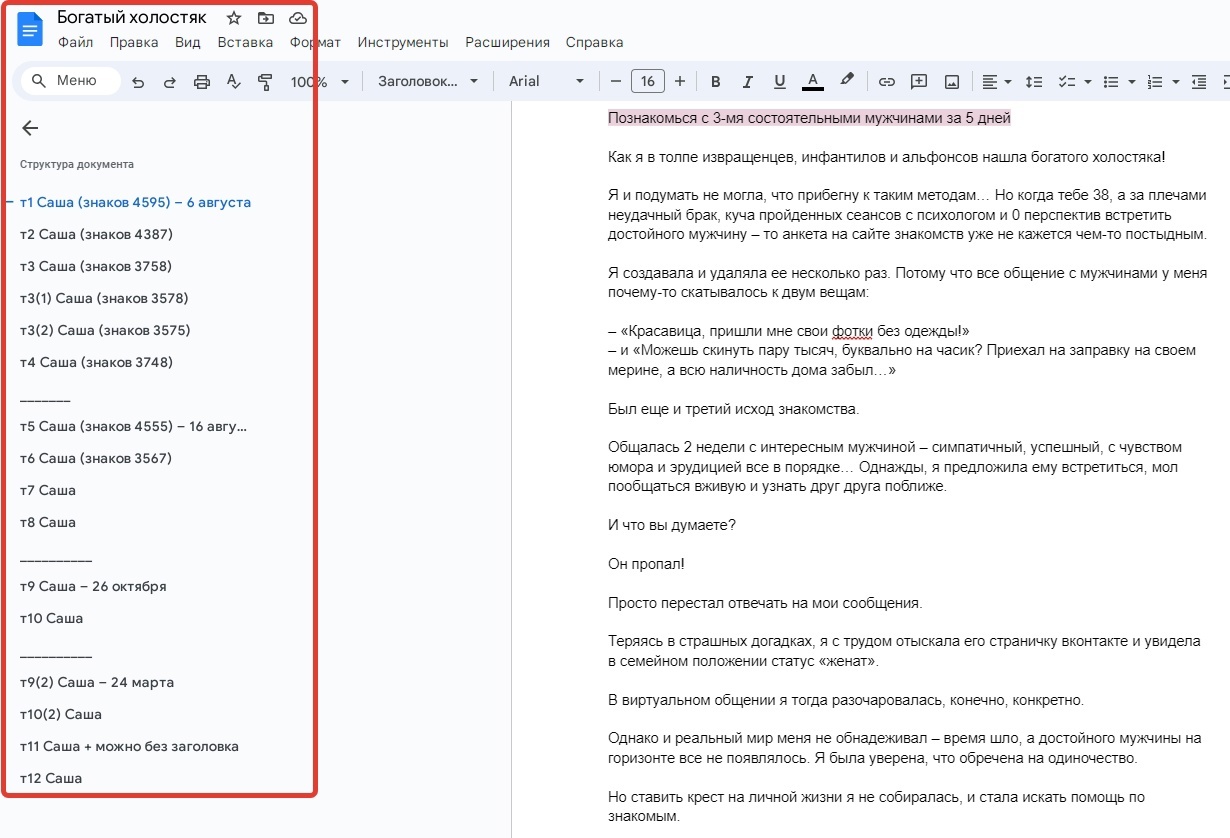Select outline item т9(2) Саша – 24 марта
Image resolution: width=1230 pixels, height=838 pixels.
[97, 682]
